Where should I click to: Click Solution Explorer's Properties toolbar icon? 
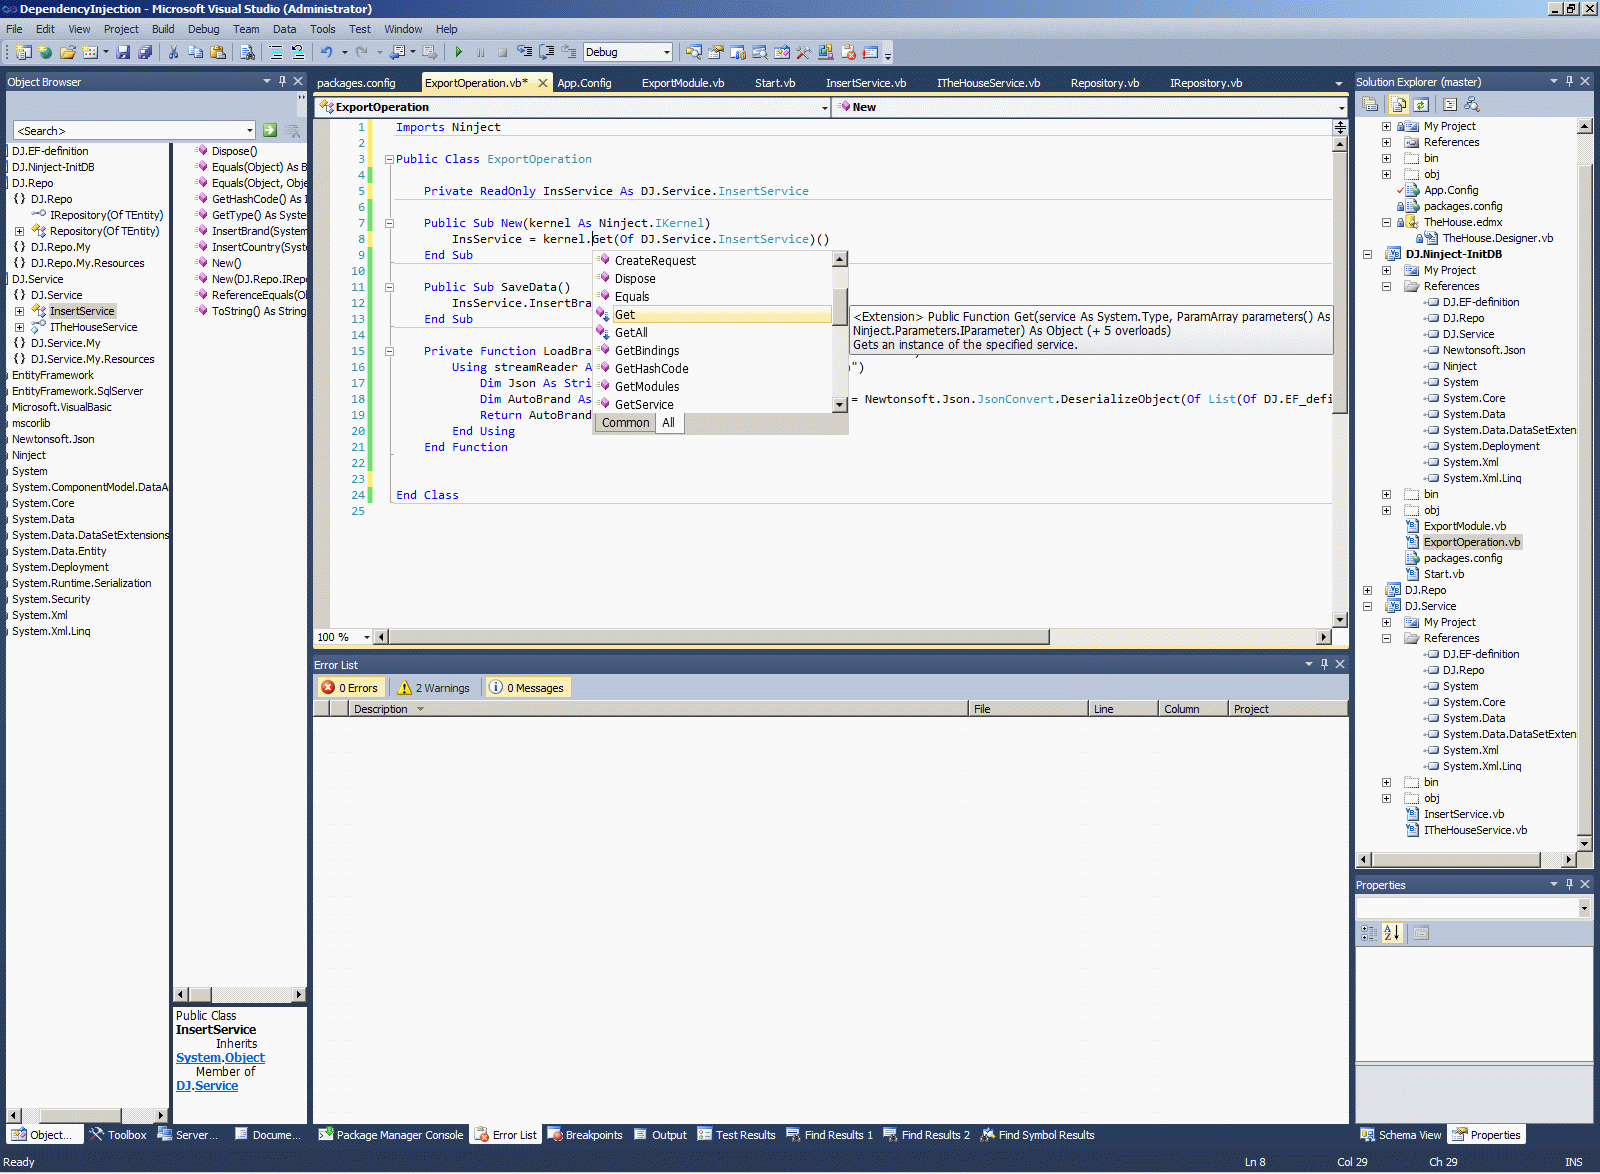[x=1371, y=104]
